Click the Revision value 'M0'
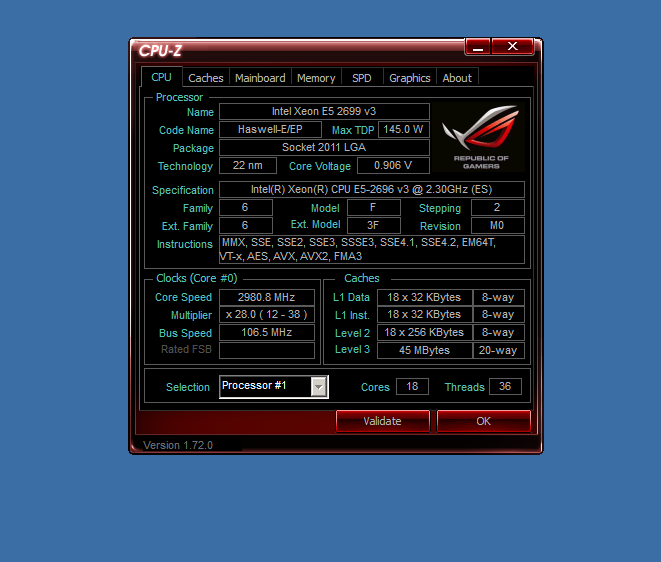661x562 pixels. [x=497, y=225]
